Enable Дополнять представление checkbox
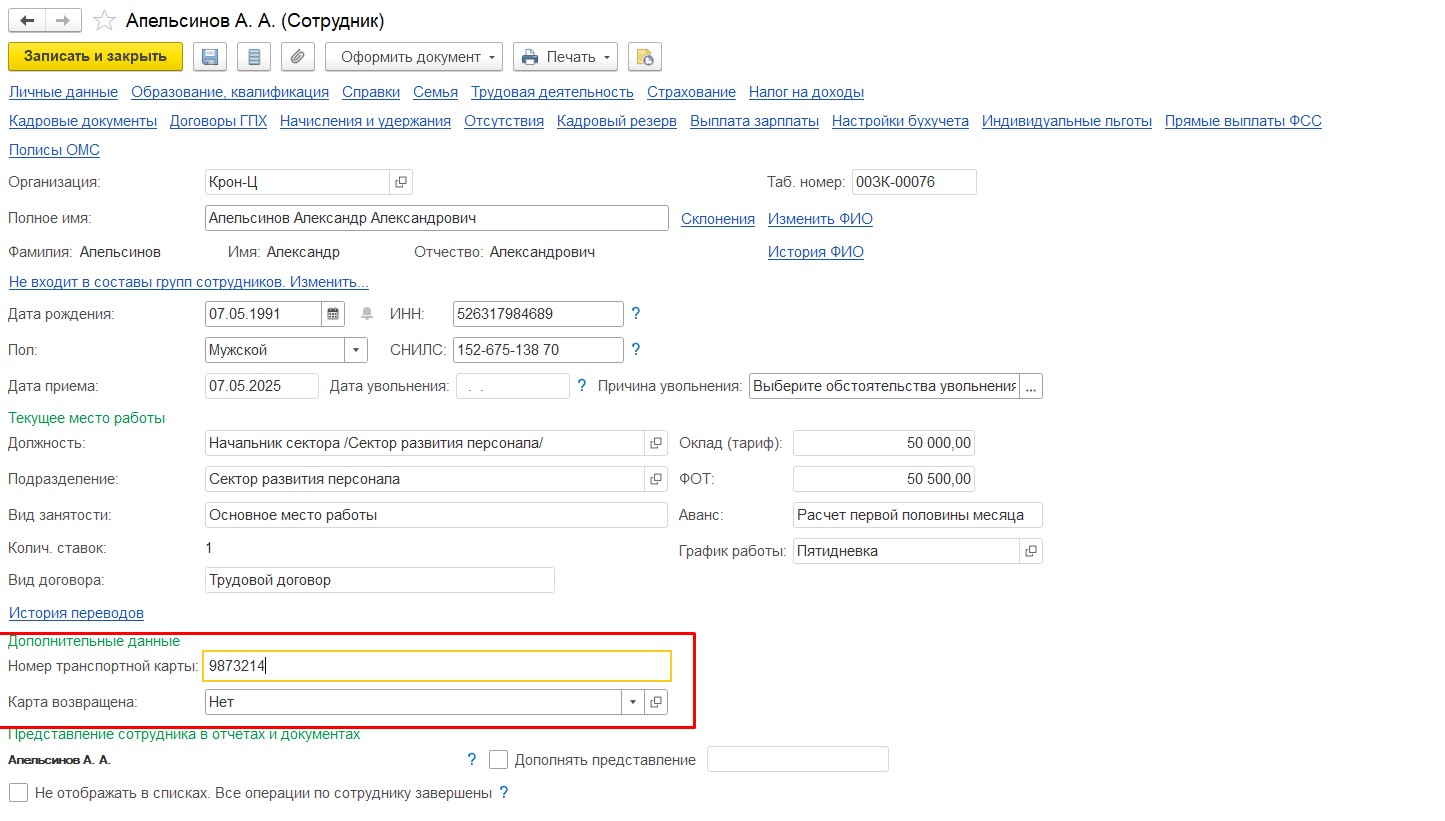Viewport: 1445px width, 821px height. pyautogui.click(x=499, y=760)
